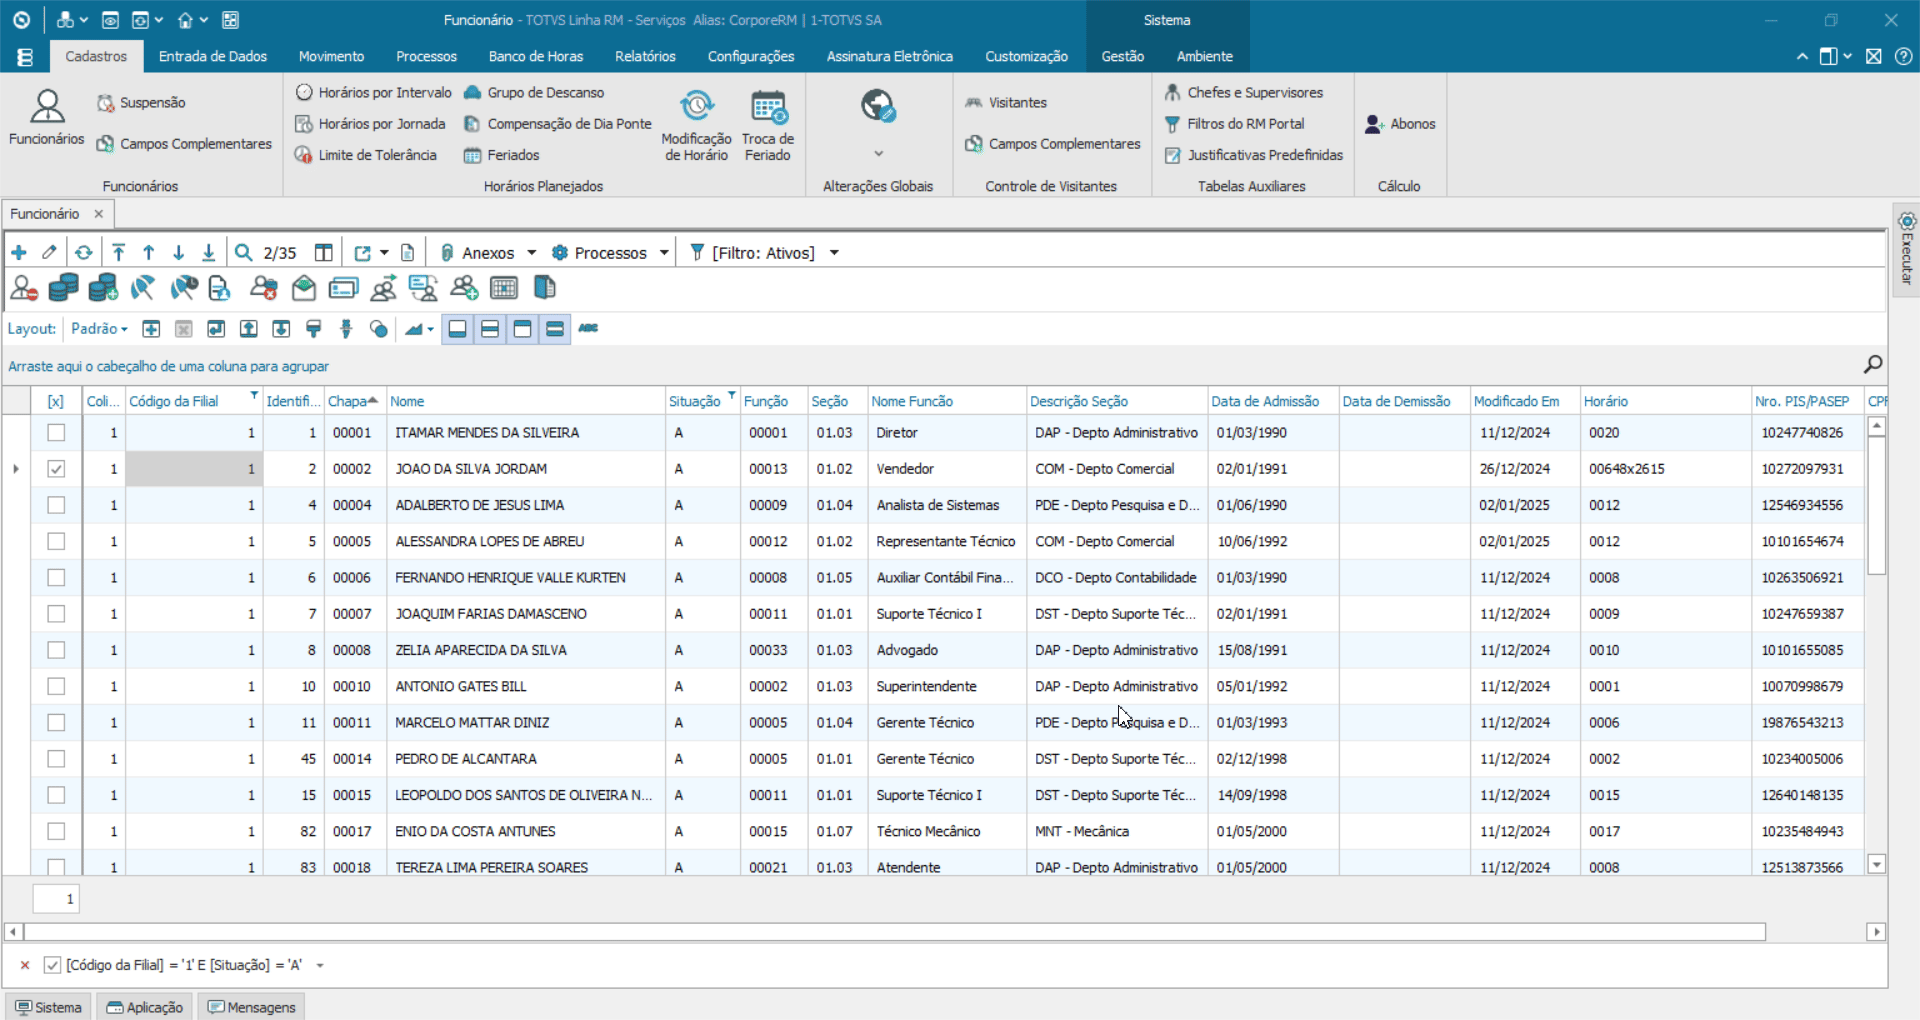Click the Visitantes button
1920x1020 pixels.
tap(1006, 103)
